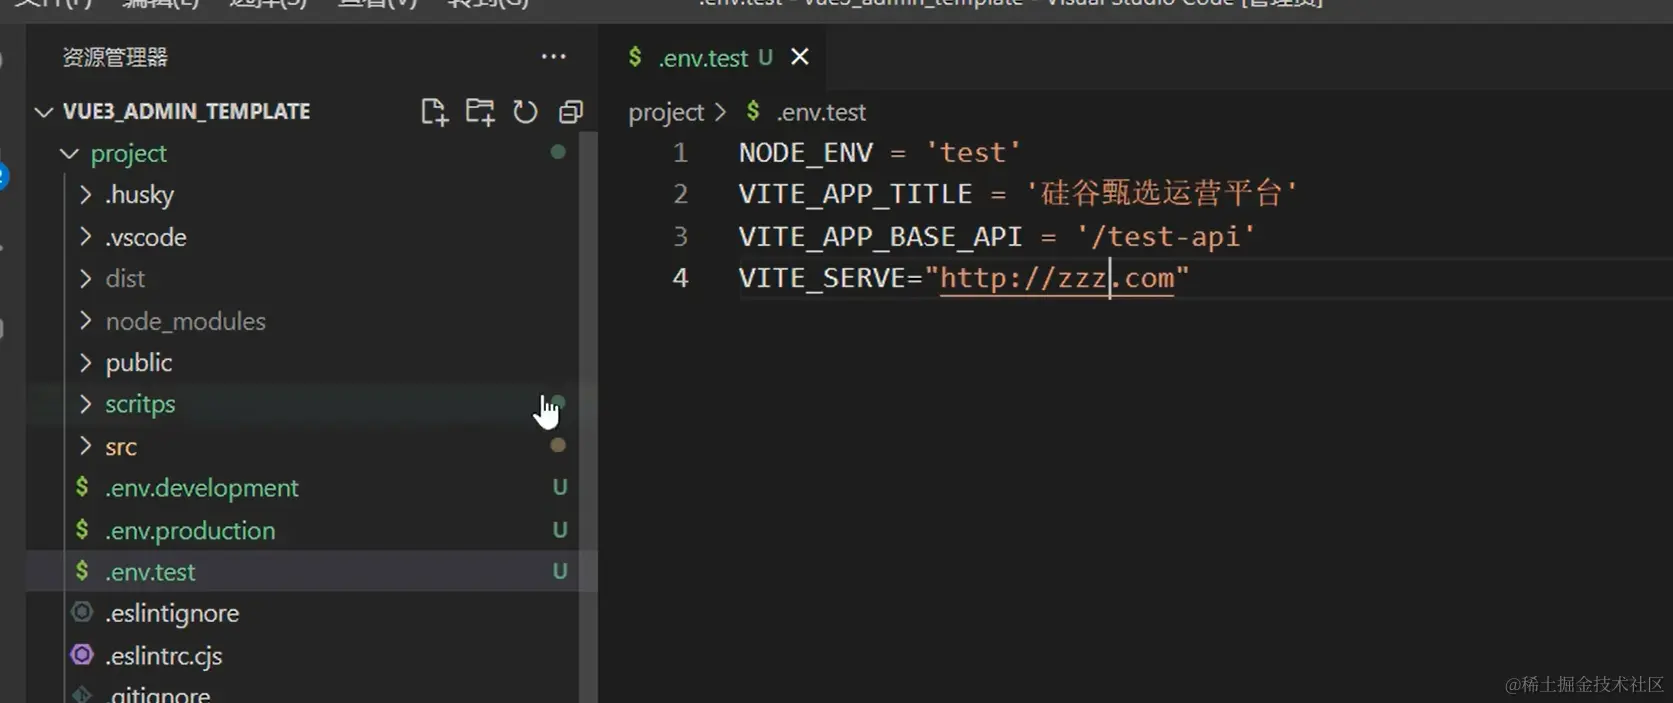Expand the .husky folder
This screenshot has height=703, width=1673.
click(86, 194)
